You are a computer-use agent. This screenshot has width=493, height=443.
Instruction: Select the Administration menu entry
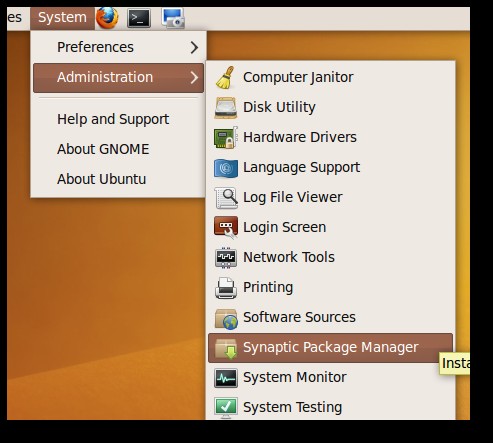pyautogui.click(x=118, y=78)
